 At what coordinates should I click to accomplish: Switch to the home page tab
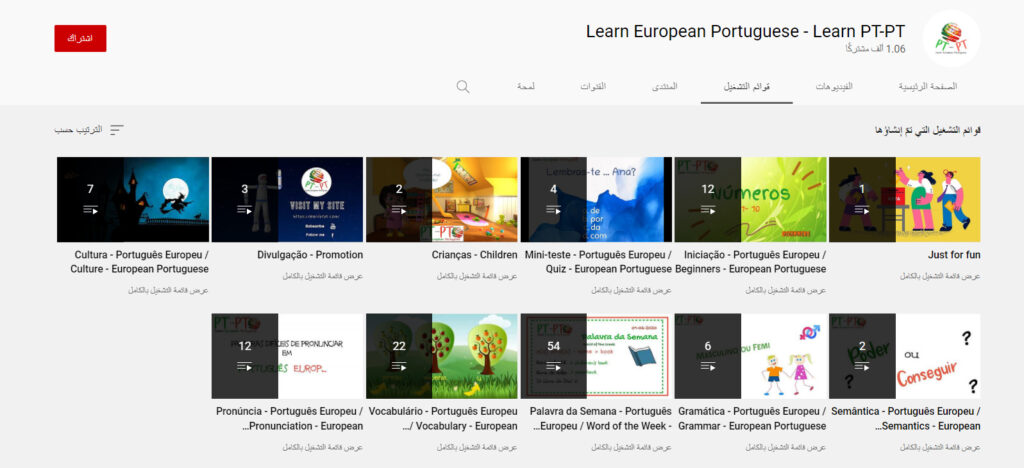click(x=927, y=86)
